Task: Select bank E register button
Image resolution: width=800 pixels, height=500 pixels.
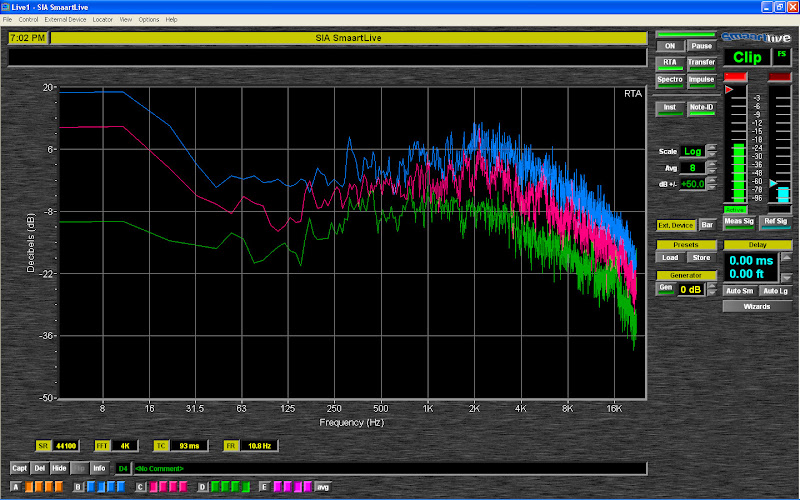Action: point(264,487)
